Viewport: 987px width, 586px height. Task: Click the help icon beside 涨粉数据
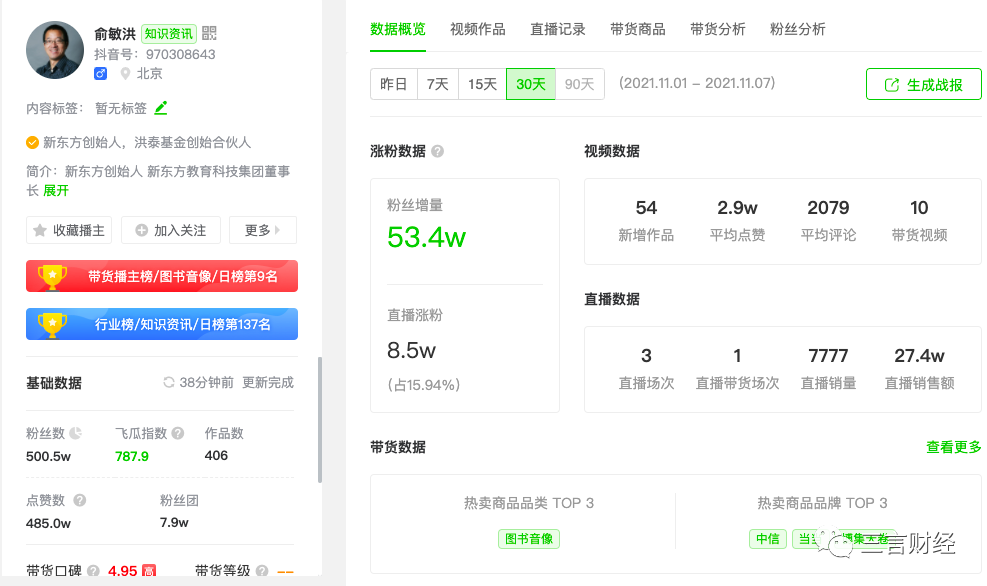point(437,151)
